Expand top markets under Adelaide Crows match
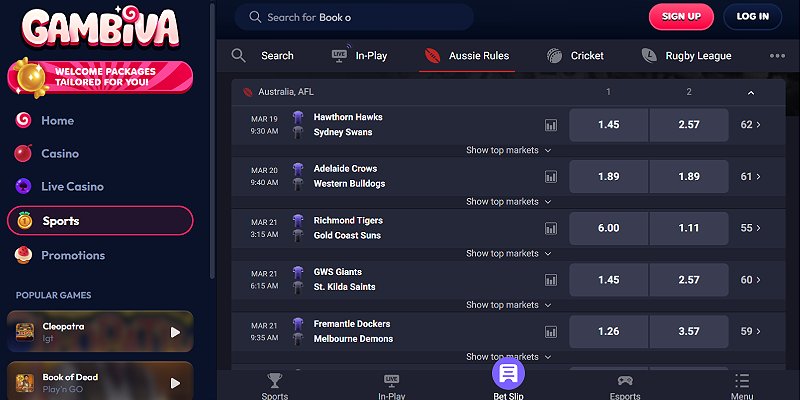Image resolution: width=800 pixels, height=400 pixels. (509, 202)
